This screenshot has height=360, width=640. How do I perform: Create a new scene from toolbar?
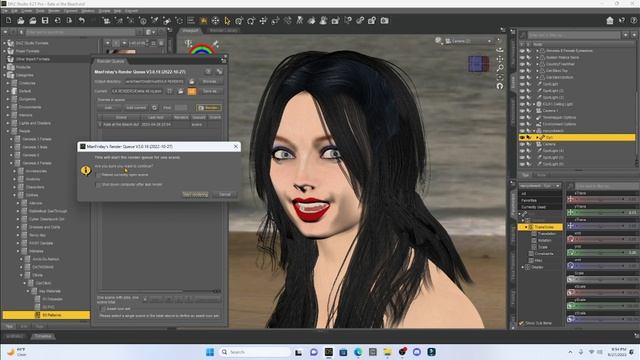(9, 20)
